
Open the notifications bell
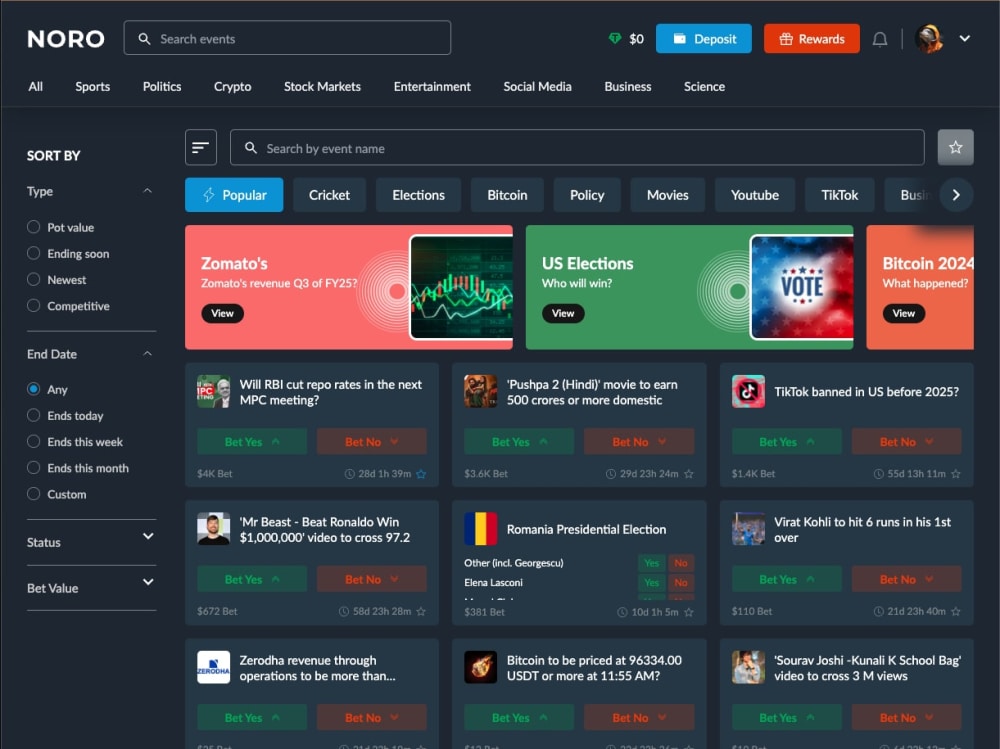click(879, 39)
